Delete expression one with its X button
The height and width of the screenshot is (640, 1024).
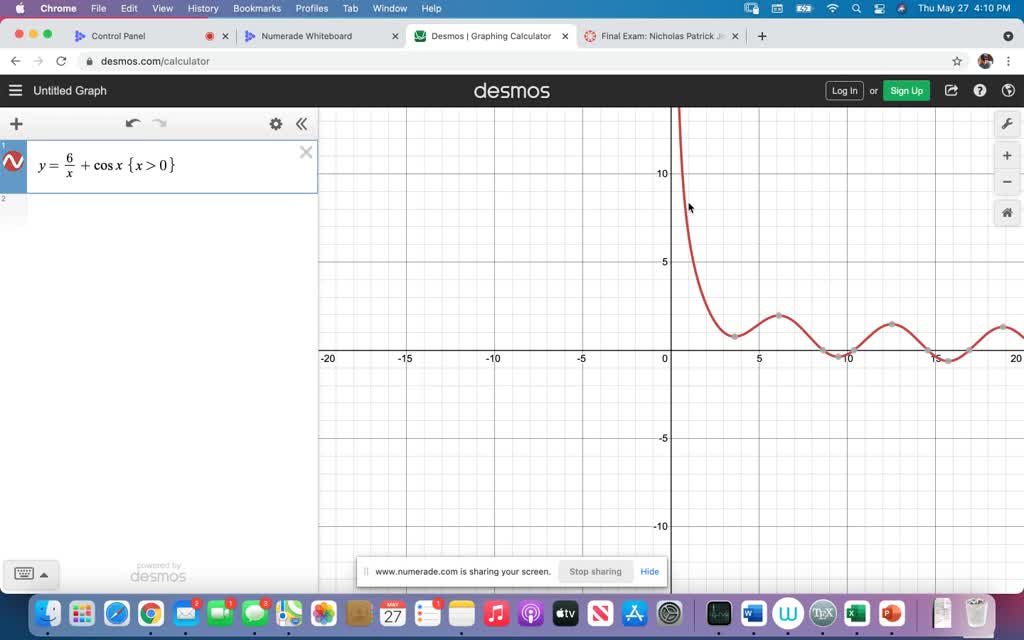click(x=306, y=152)
